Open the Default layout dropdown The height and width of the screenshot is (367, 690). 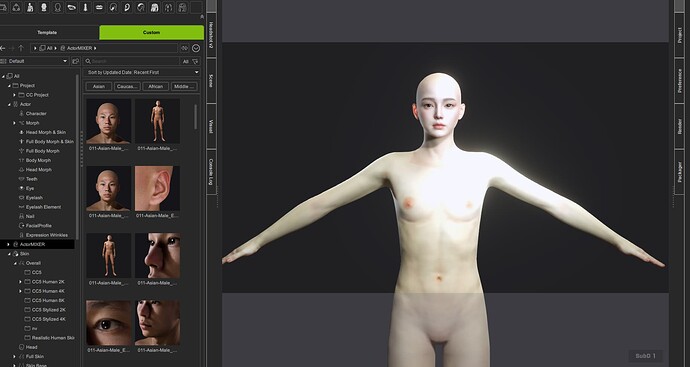pos(34,61)
